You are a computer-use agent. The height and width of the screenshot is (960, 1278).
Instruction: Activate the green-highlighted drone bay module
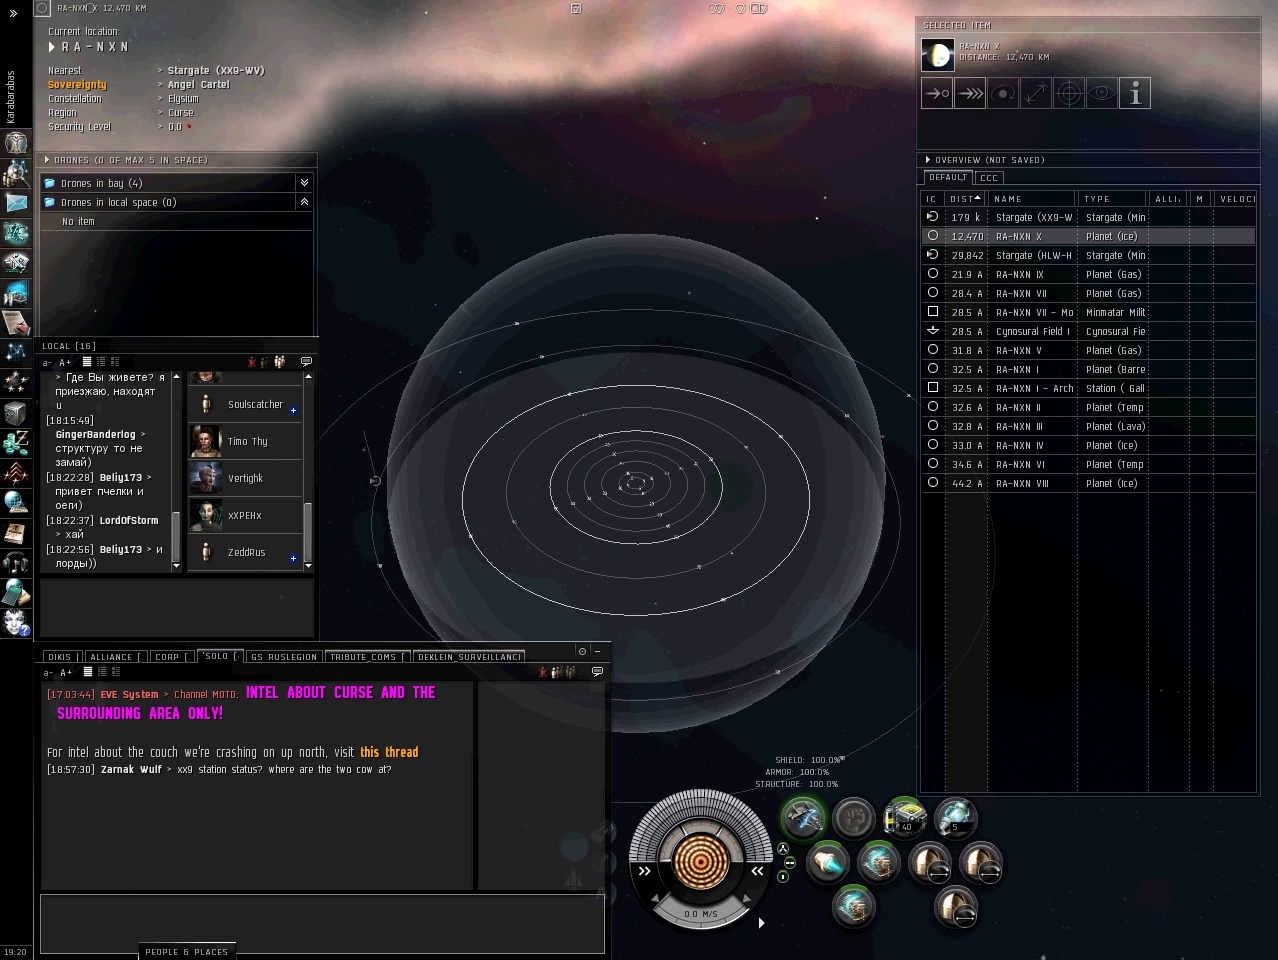coord(802,818)
